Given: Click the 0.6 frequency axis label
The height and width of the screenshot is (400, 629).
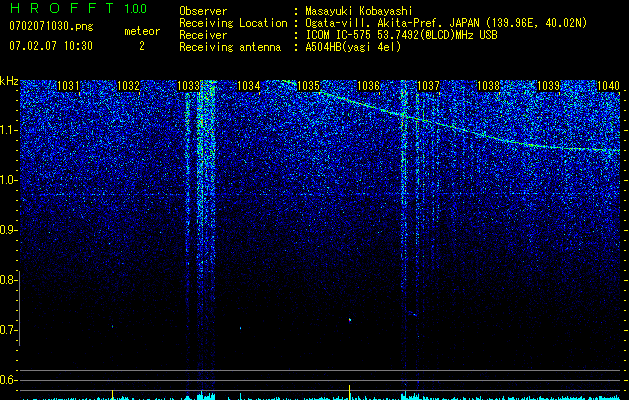Looking at the screenshot, I should point(8,380).
